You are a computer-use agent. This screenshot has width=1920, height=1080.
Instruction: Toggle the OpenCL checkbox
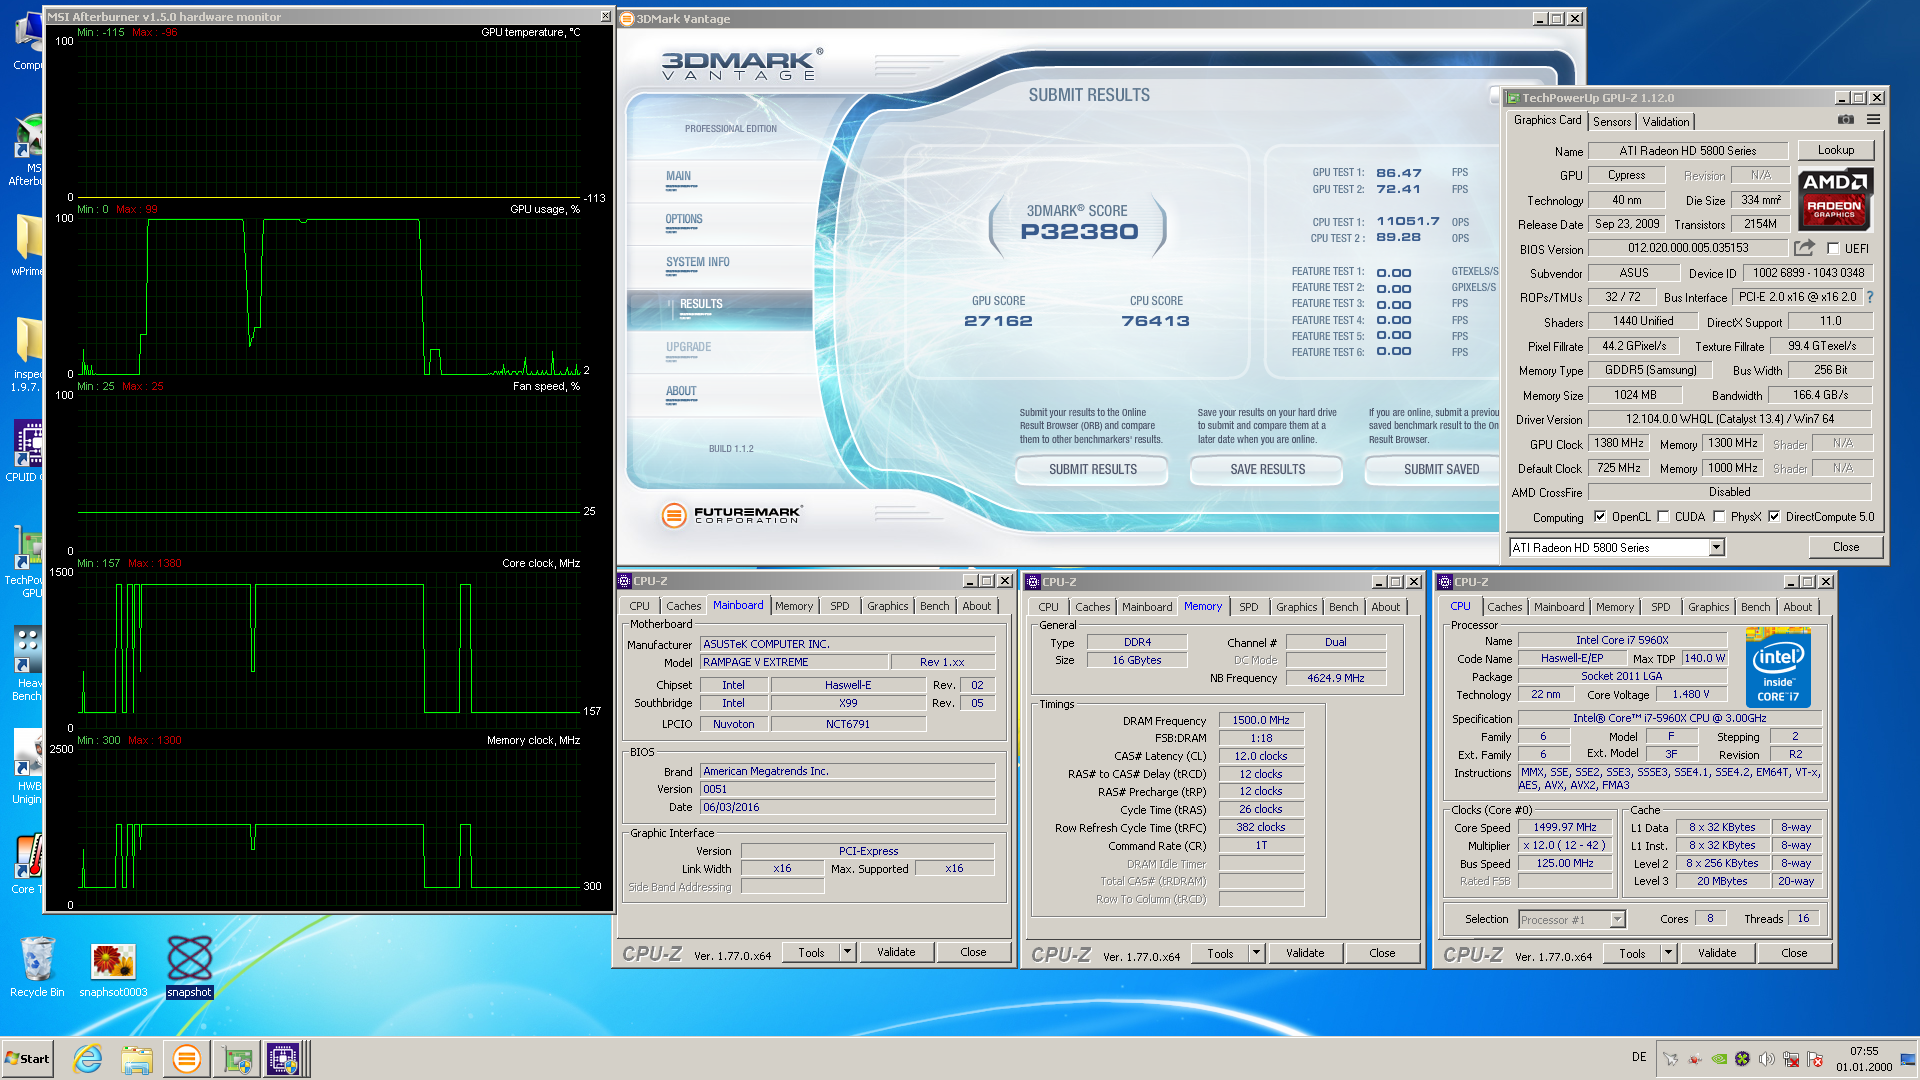click(x=1600, y=517)
